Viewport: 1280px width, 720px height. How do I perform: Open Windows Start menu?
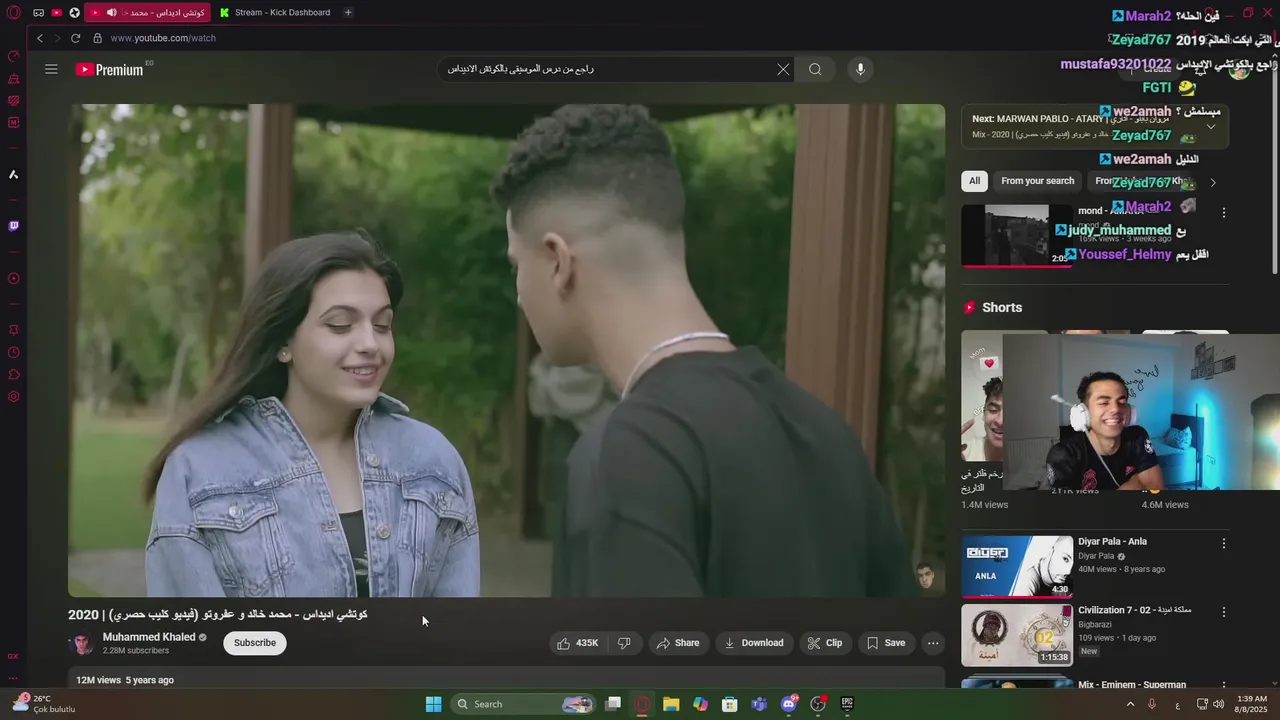(433, 704)
